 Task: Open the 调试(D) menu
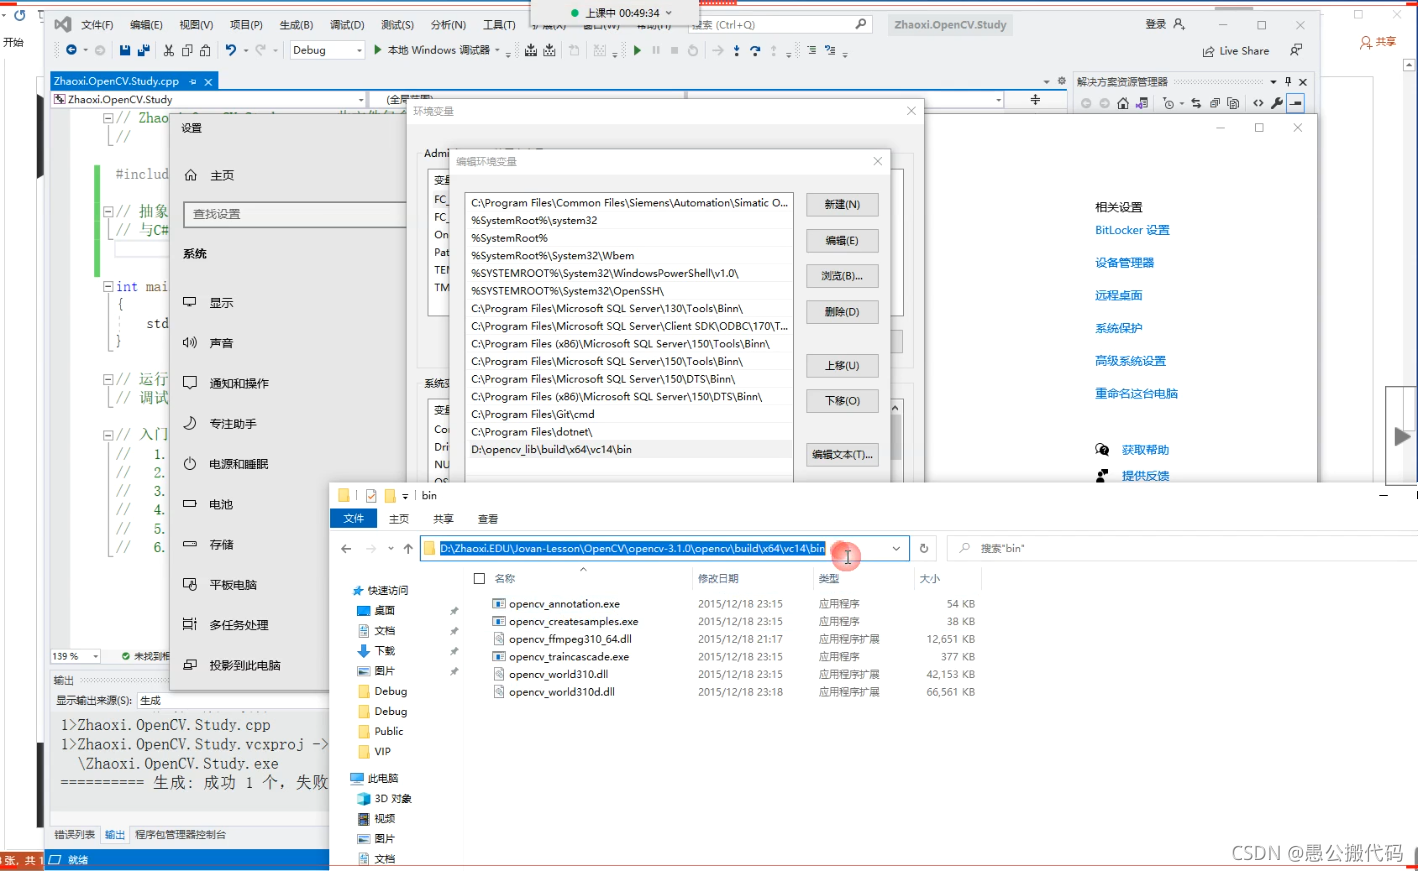pyautogui.click(x=347, y=25)
